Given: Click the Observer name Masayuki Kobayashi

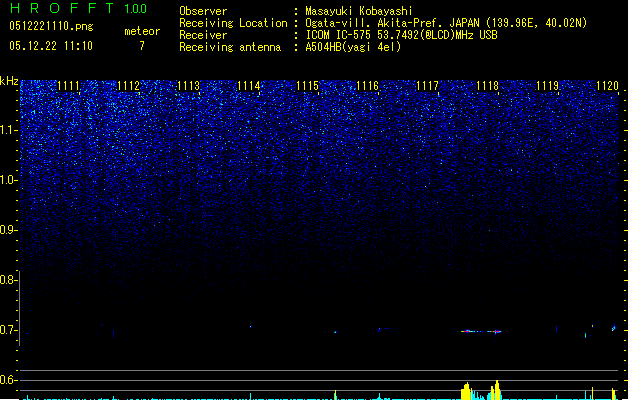Looking at the screenshot, I should 359,11.
